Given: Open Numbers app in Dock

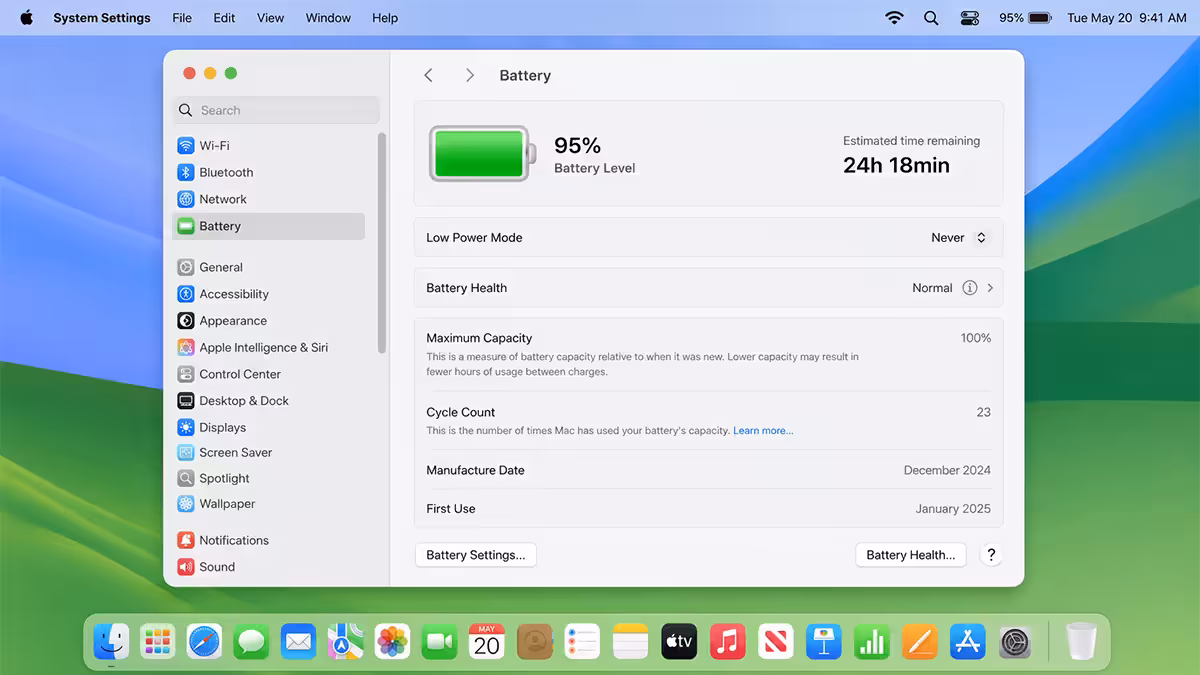Looking at the screenshot, I should [872, 641].
